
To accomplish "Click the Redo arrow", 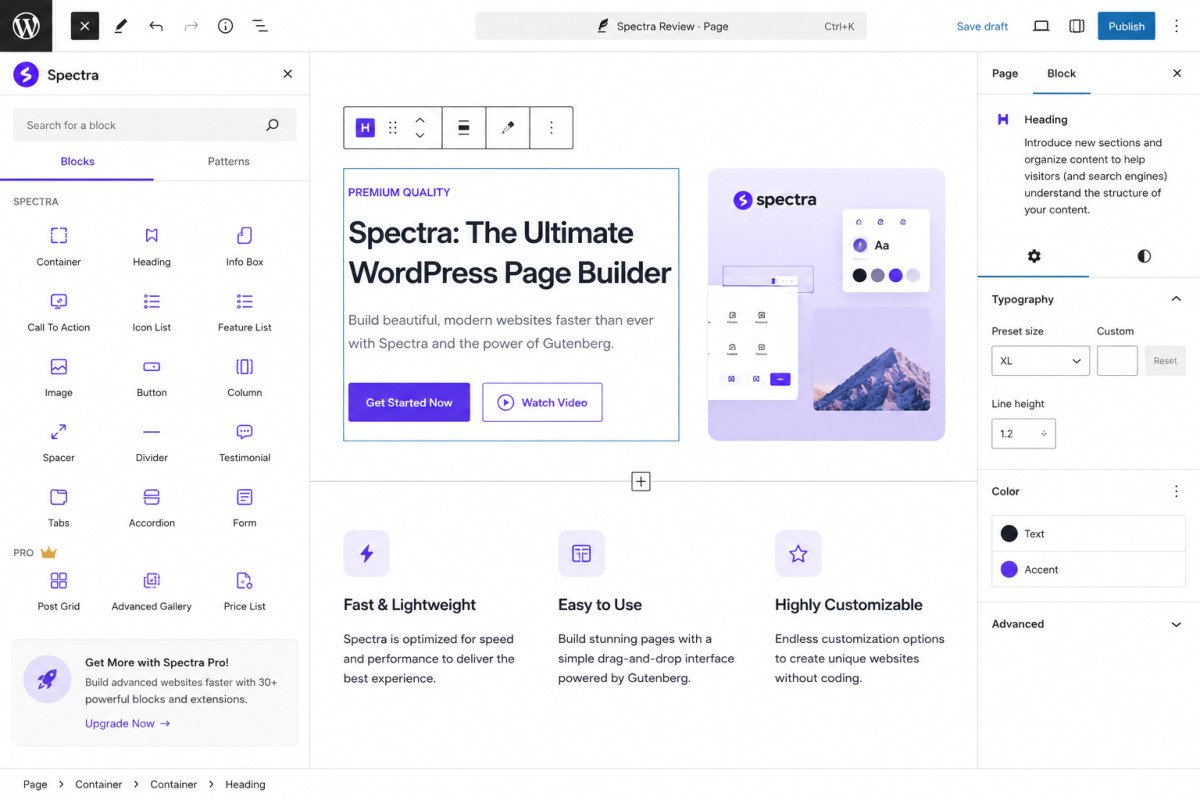I will pyautogui.click(x=191, y=26).
